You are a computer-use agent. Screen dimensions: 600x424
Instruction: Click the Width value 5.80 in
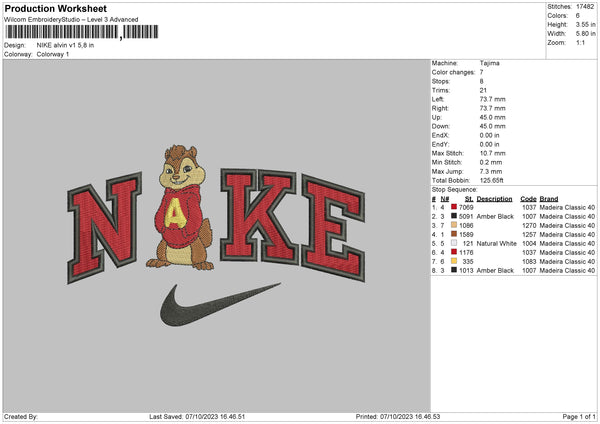tap(586, 34)
